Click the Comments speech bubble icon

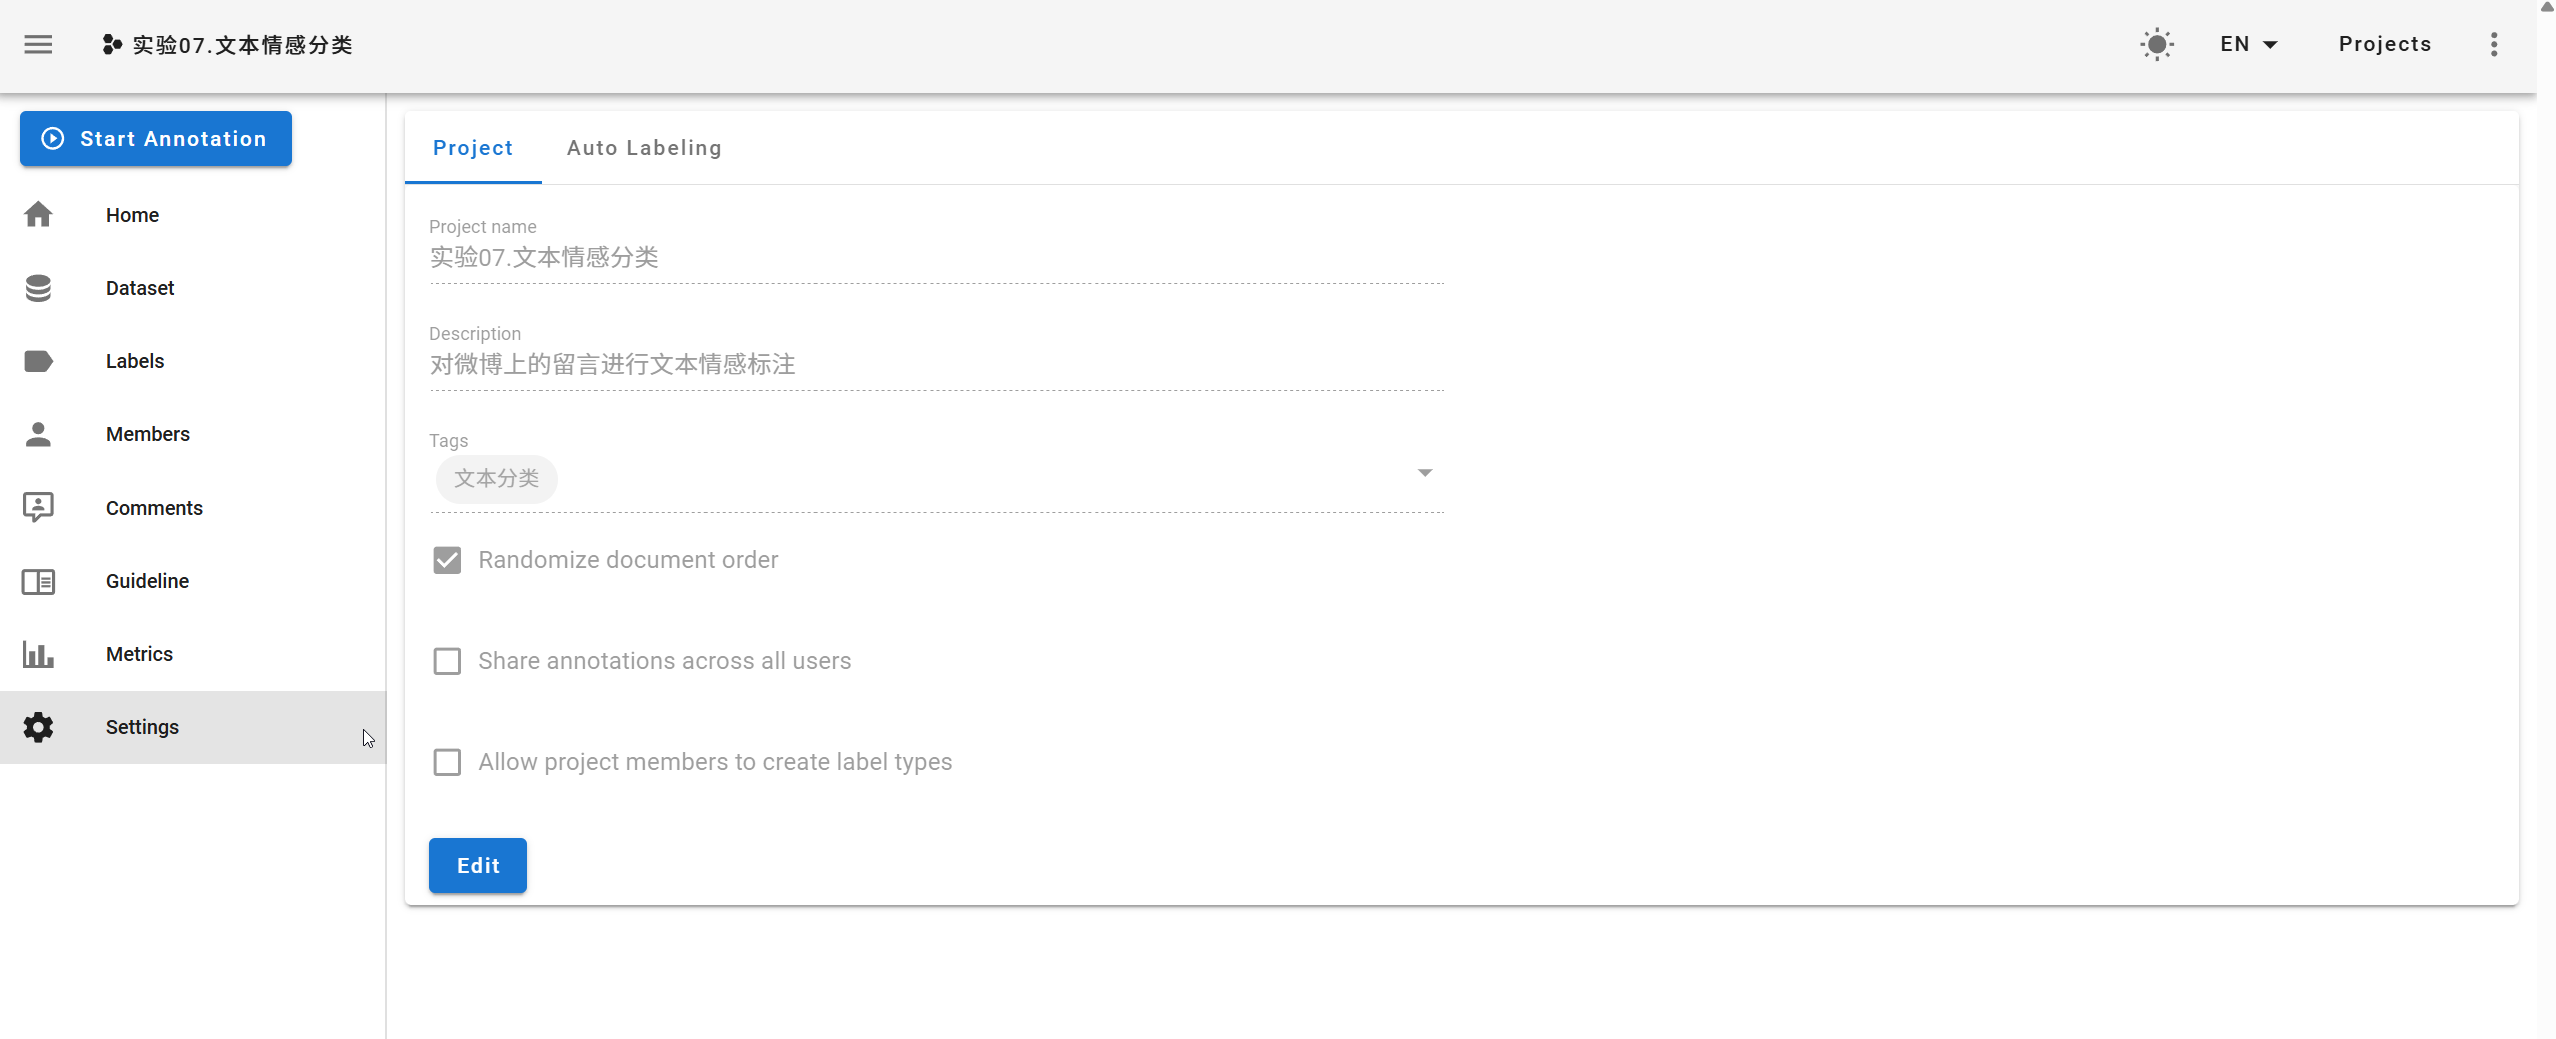tap(38, 507)
